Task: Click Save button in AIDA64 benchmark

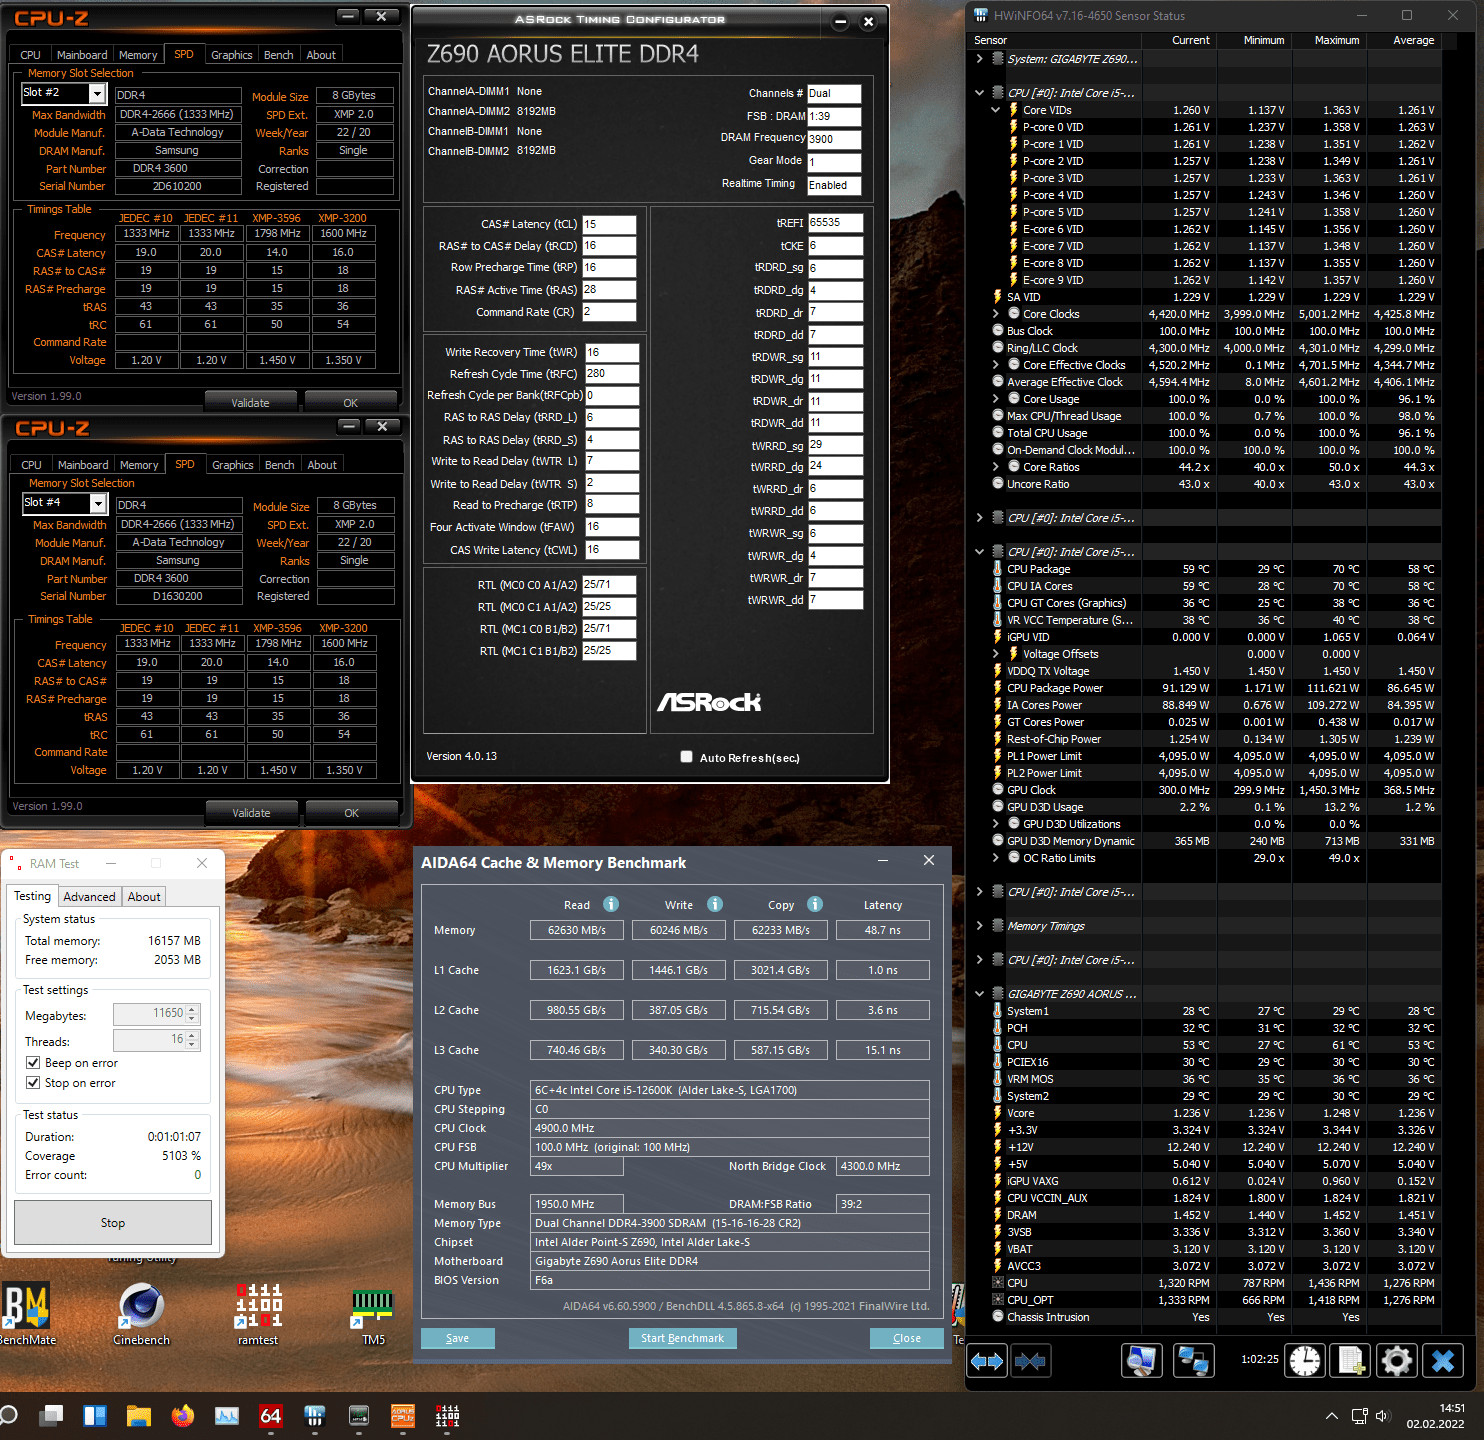Action: 457,1338
